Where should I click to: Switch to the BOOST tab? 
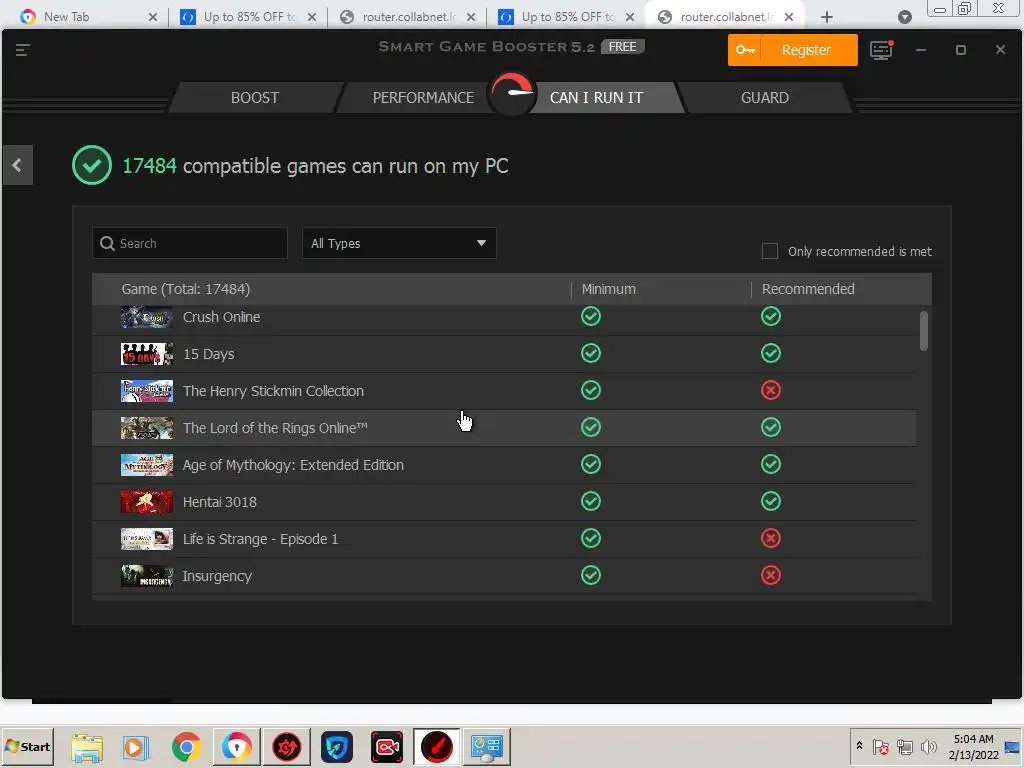pyautogui.click(x=255, y=98)
